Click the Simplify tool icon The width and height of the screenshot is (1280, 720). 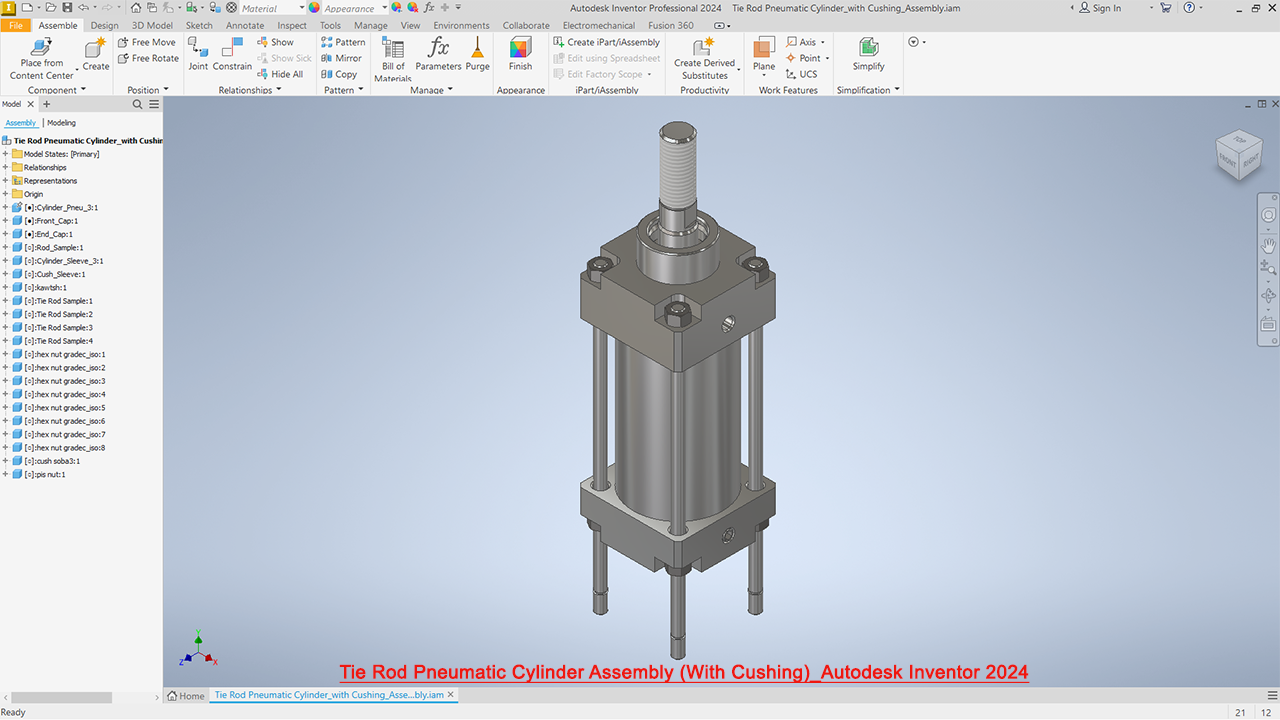tap(868, 54)
